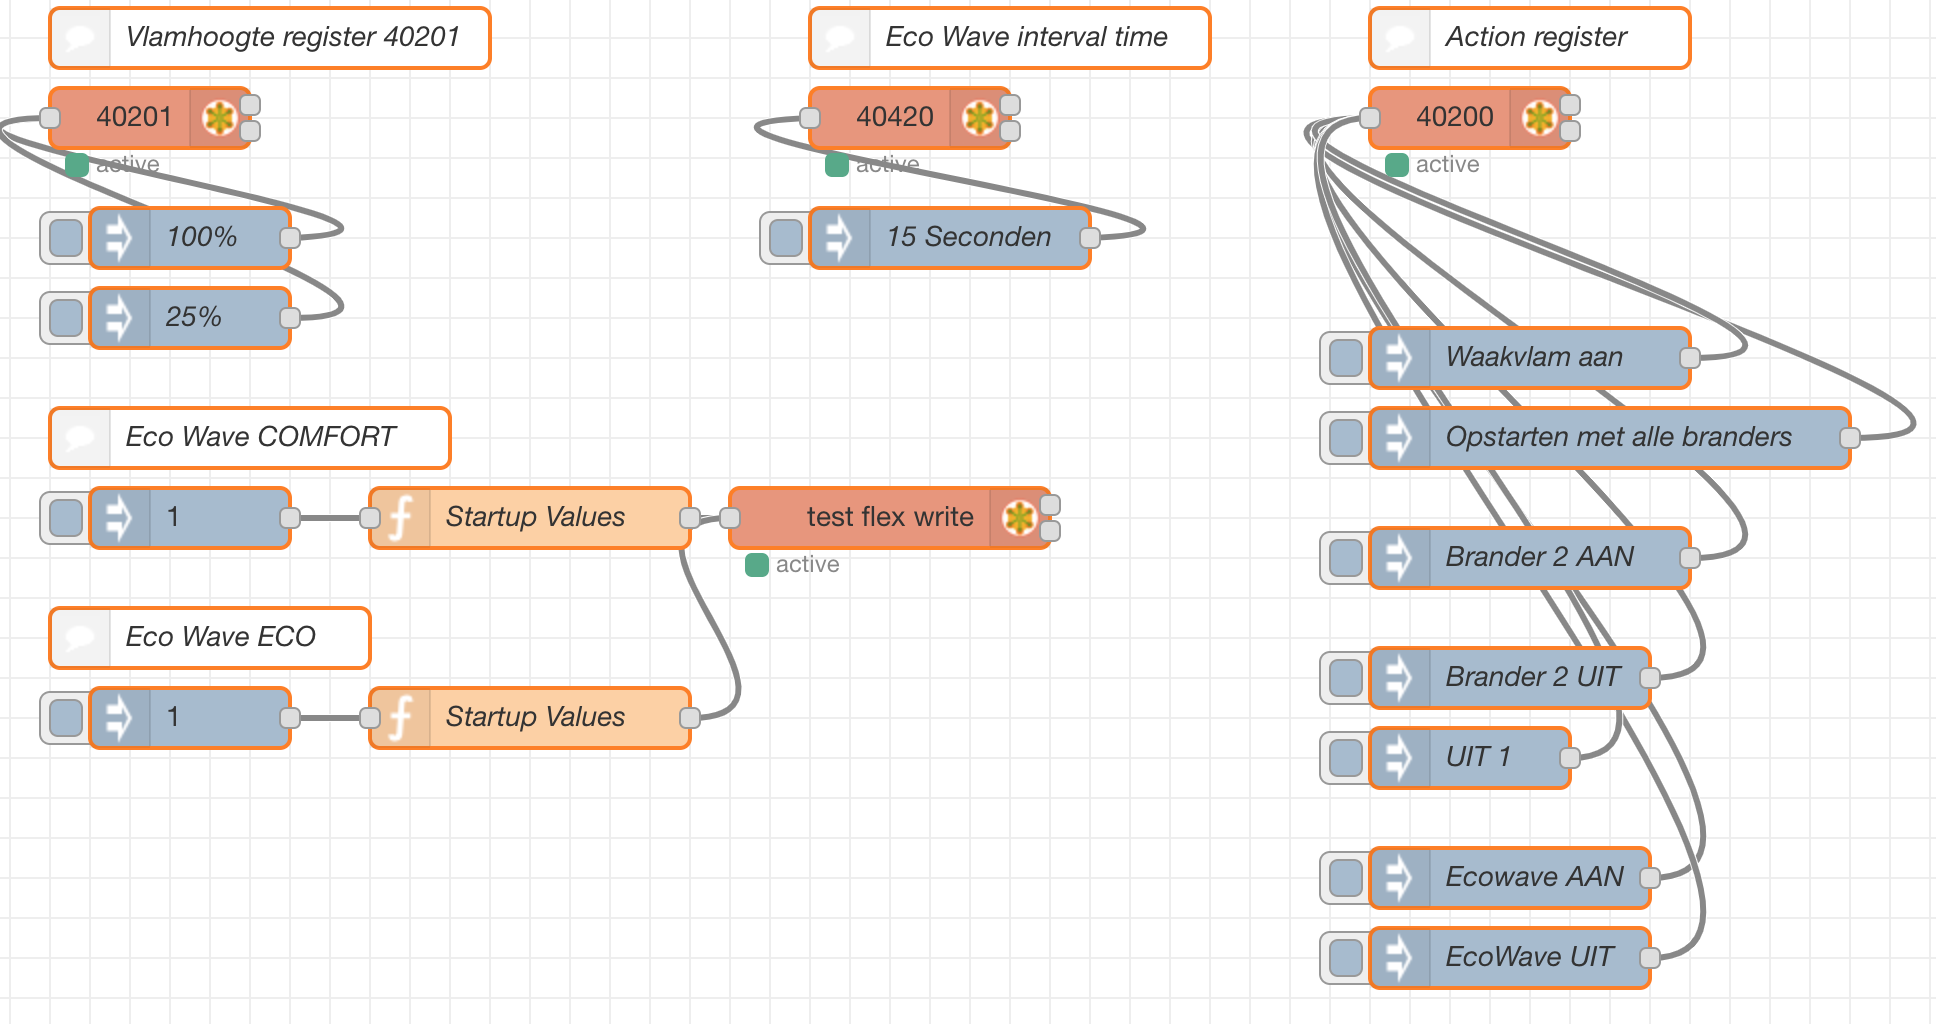Click the input port of test flex write
The height and width of the screenshot is (1024, 1936).
730,518
